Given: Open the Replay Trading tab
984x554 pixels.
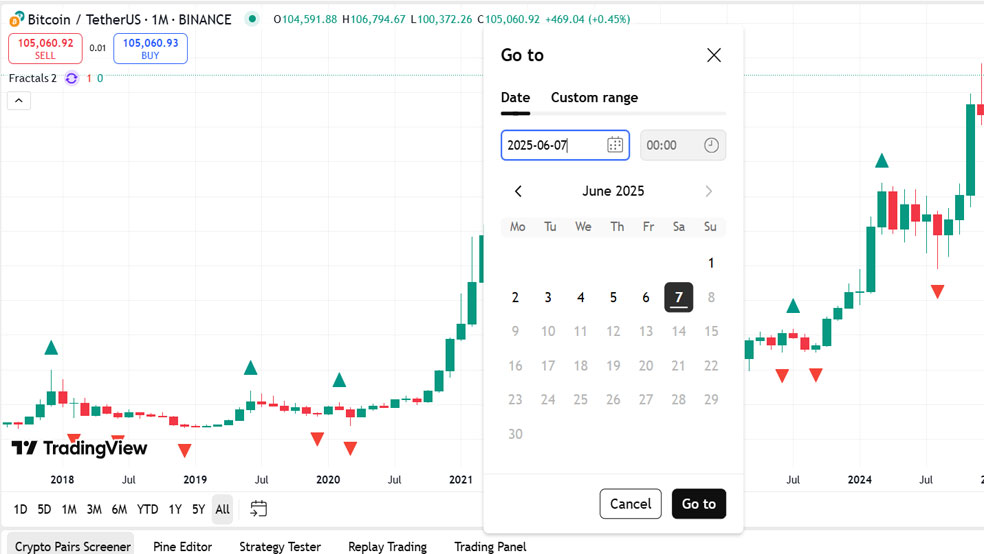Looking at the screenshot, I should click(x=387, y=546).
